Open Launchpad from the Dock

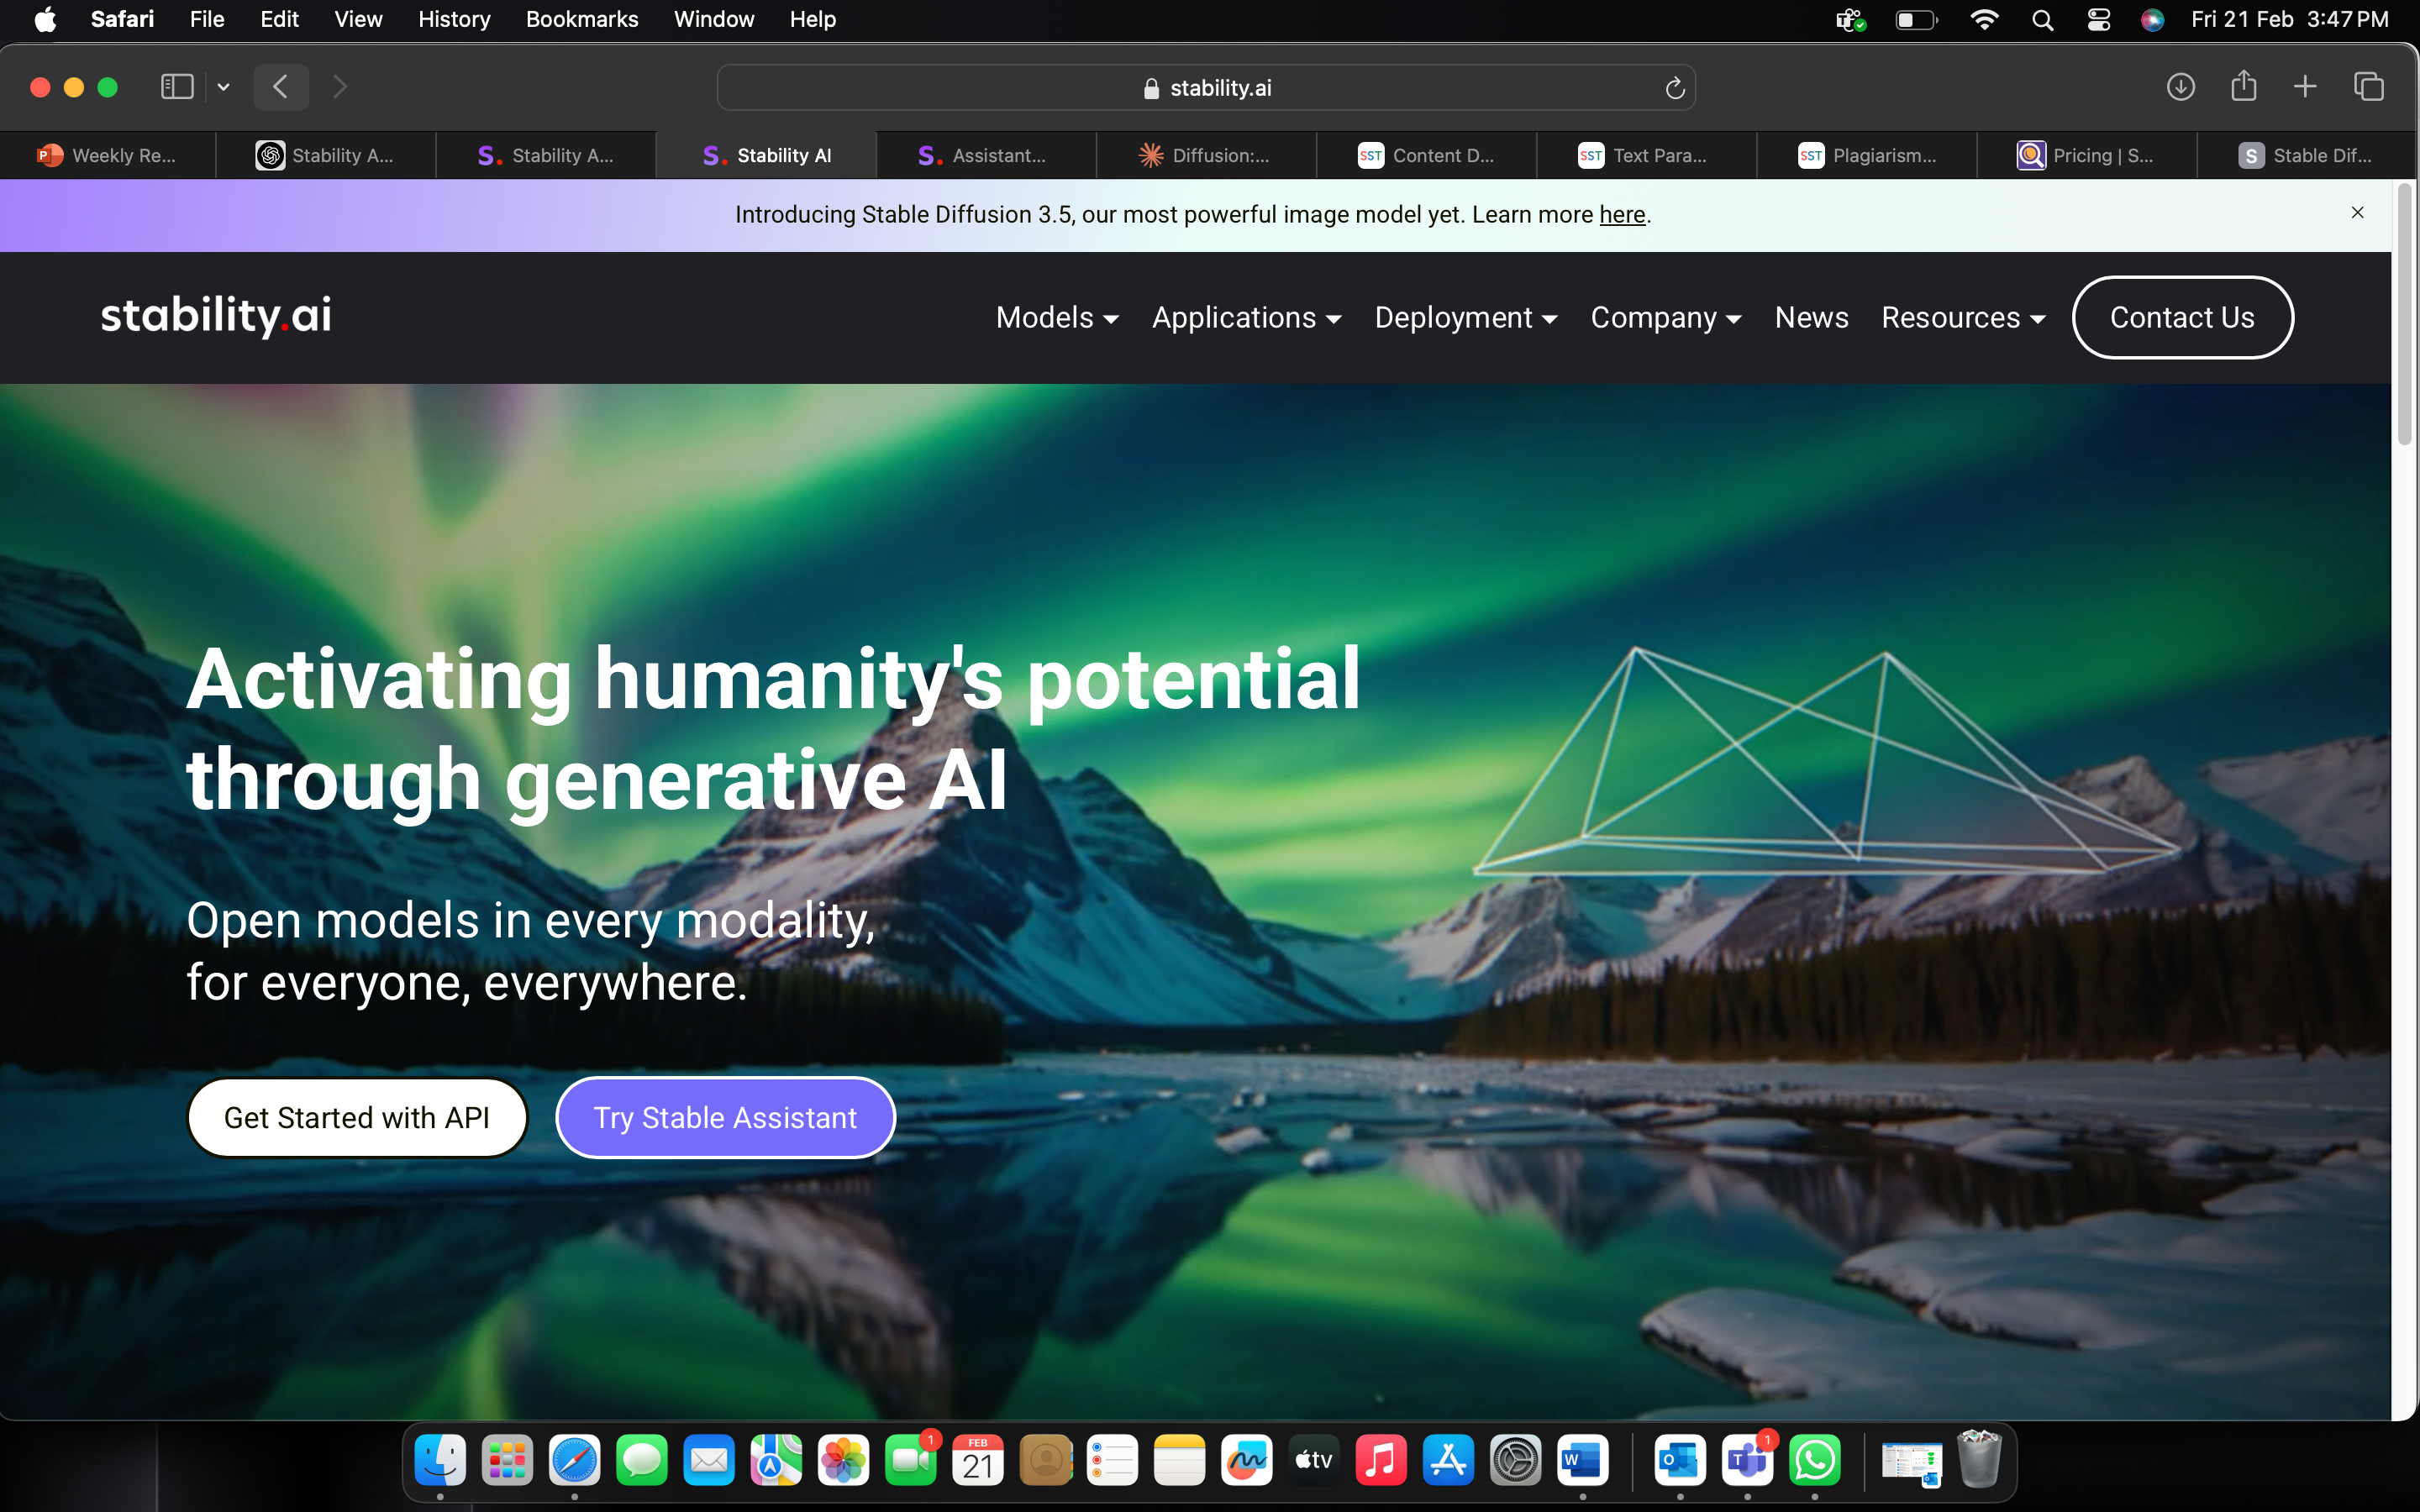[507, 1461]
